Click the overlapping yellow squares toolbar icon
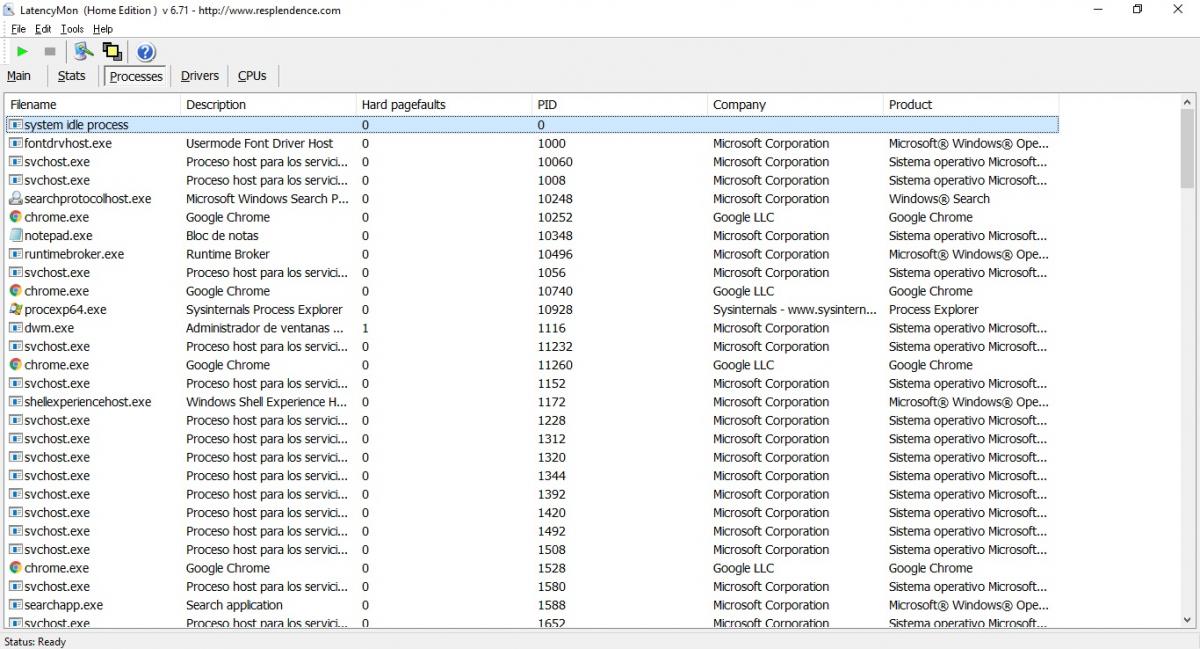1200x649 pixels. coord(112,51)
